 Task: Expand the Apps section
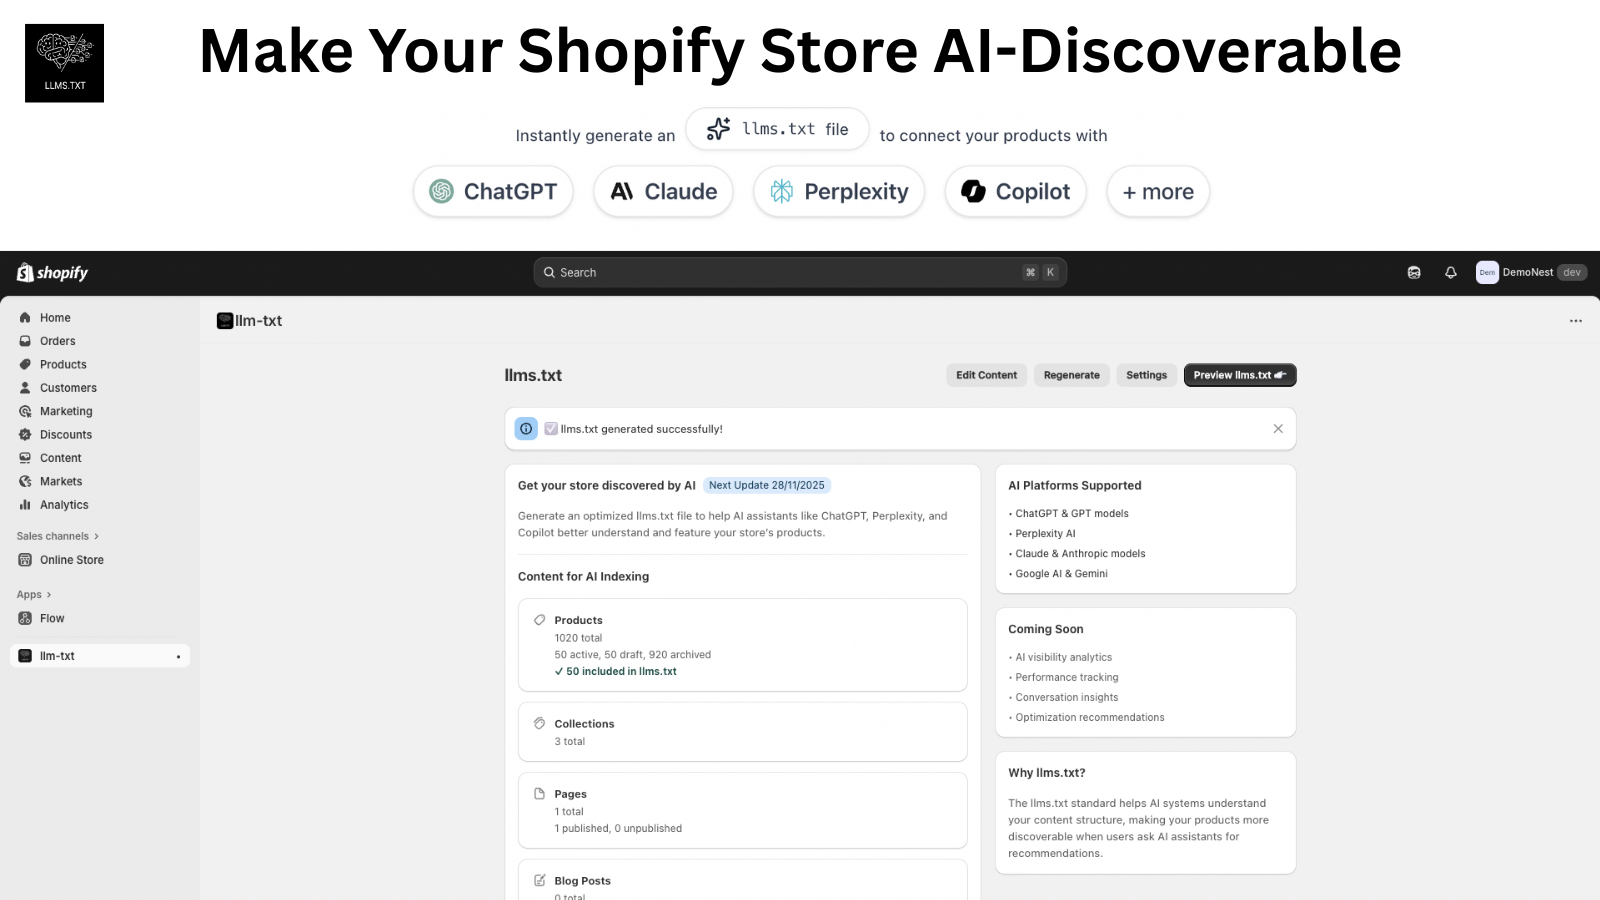pos(33,594)
